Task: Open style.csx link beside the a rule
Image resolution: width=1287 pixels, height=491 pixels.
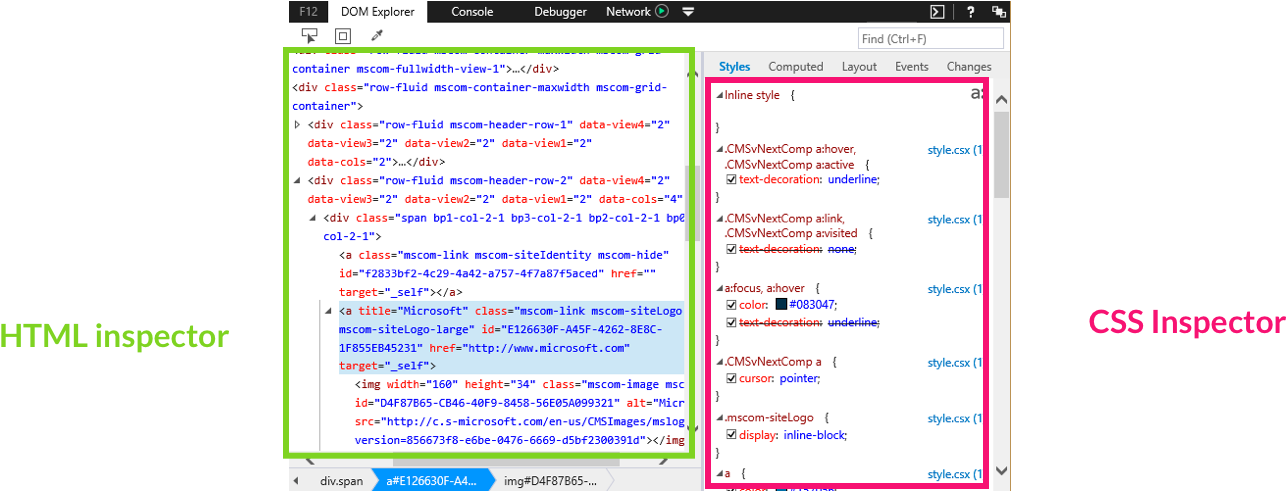Action: point(955,474)
